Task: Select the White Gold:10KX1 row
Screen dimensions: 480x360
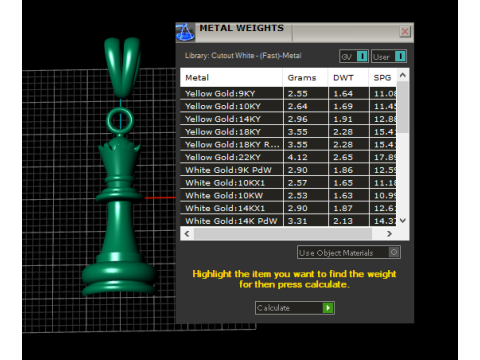Action: tap(288, 183)
